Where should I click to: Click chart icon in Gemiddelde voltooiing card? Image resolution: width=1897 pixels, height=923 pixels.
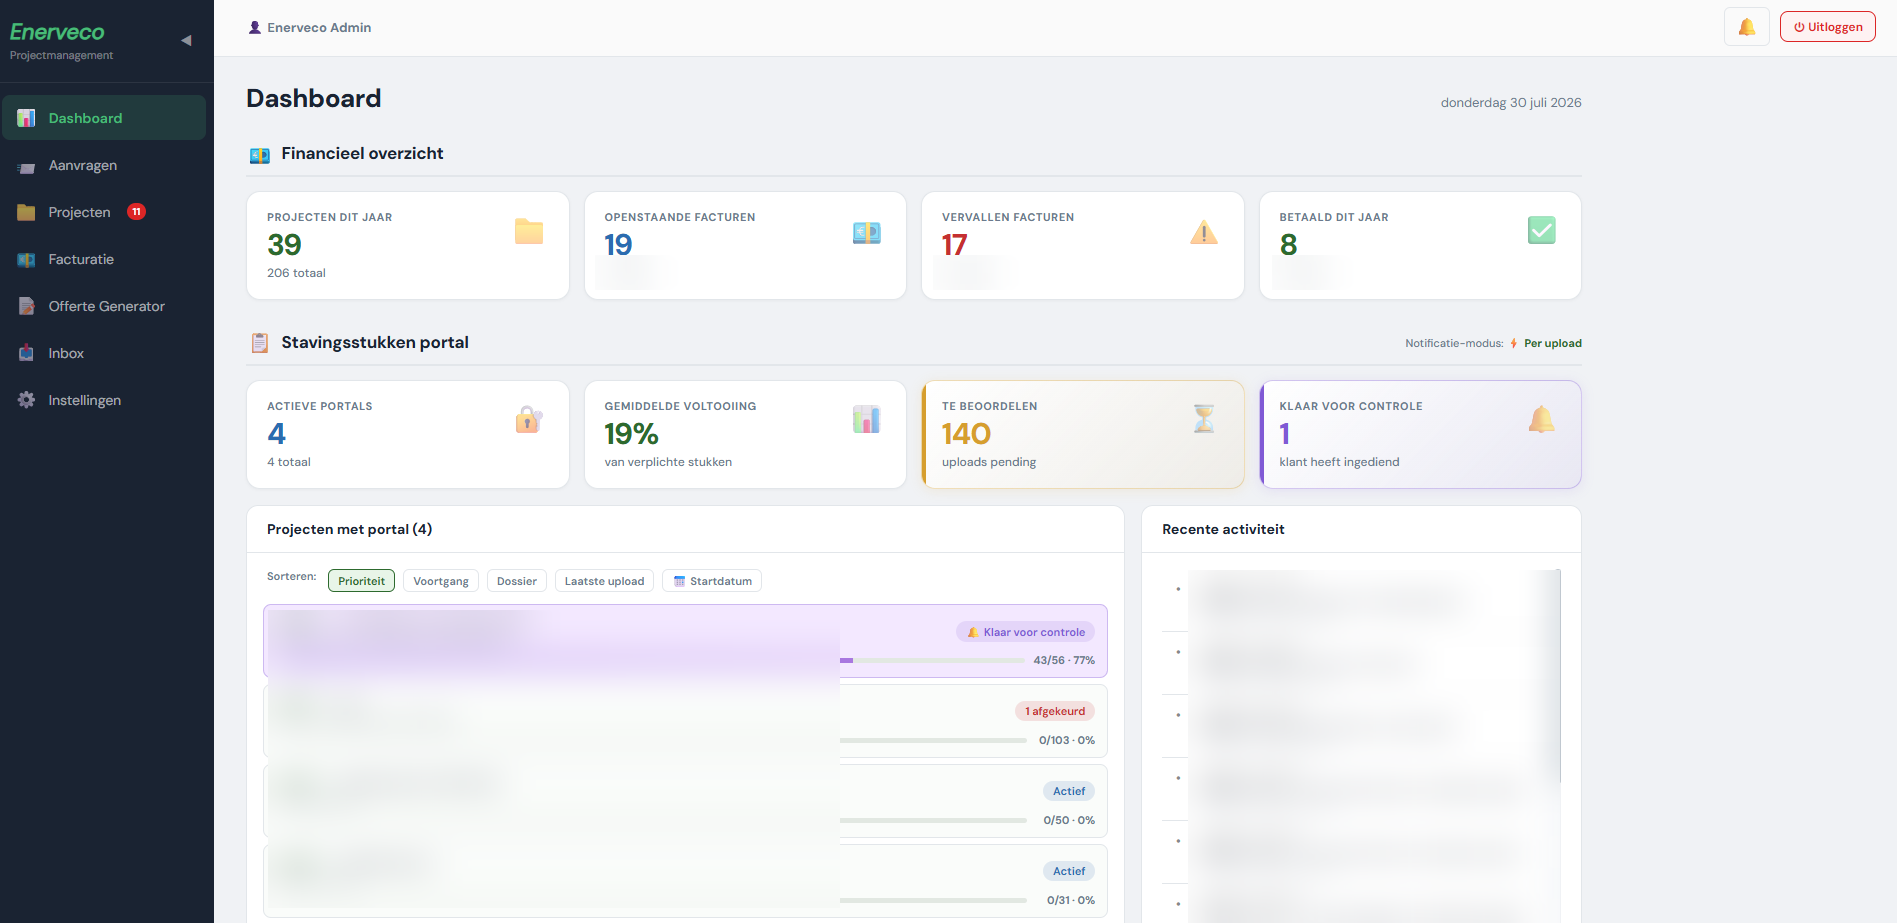(867, 419)
